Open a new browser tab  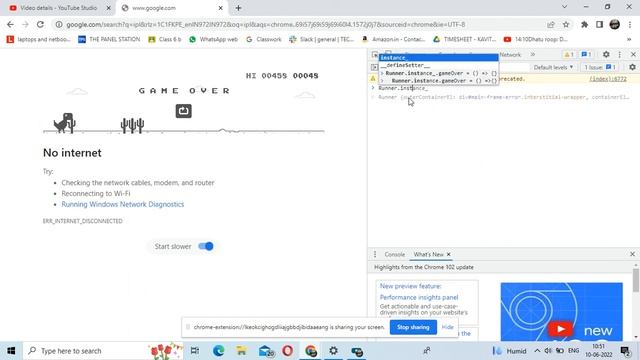coord(238,8)
